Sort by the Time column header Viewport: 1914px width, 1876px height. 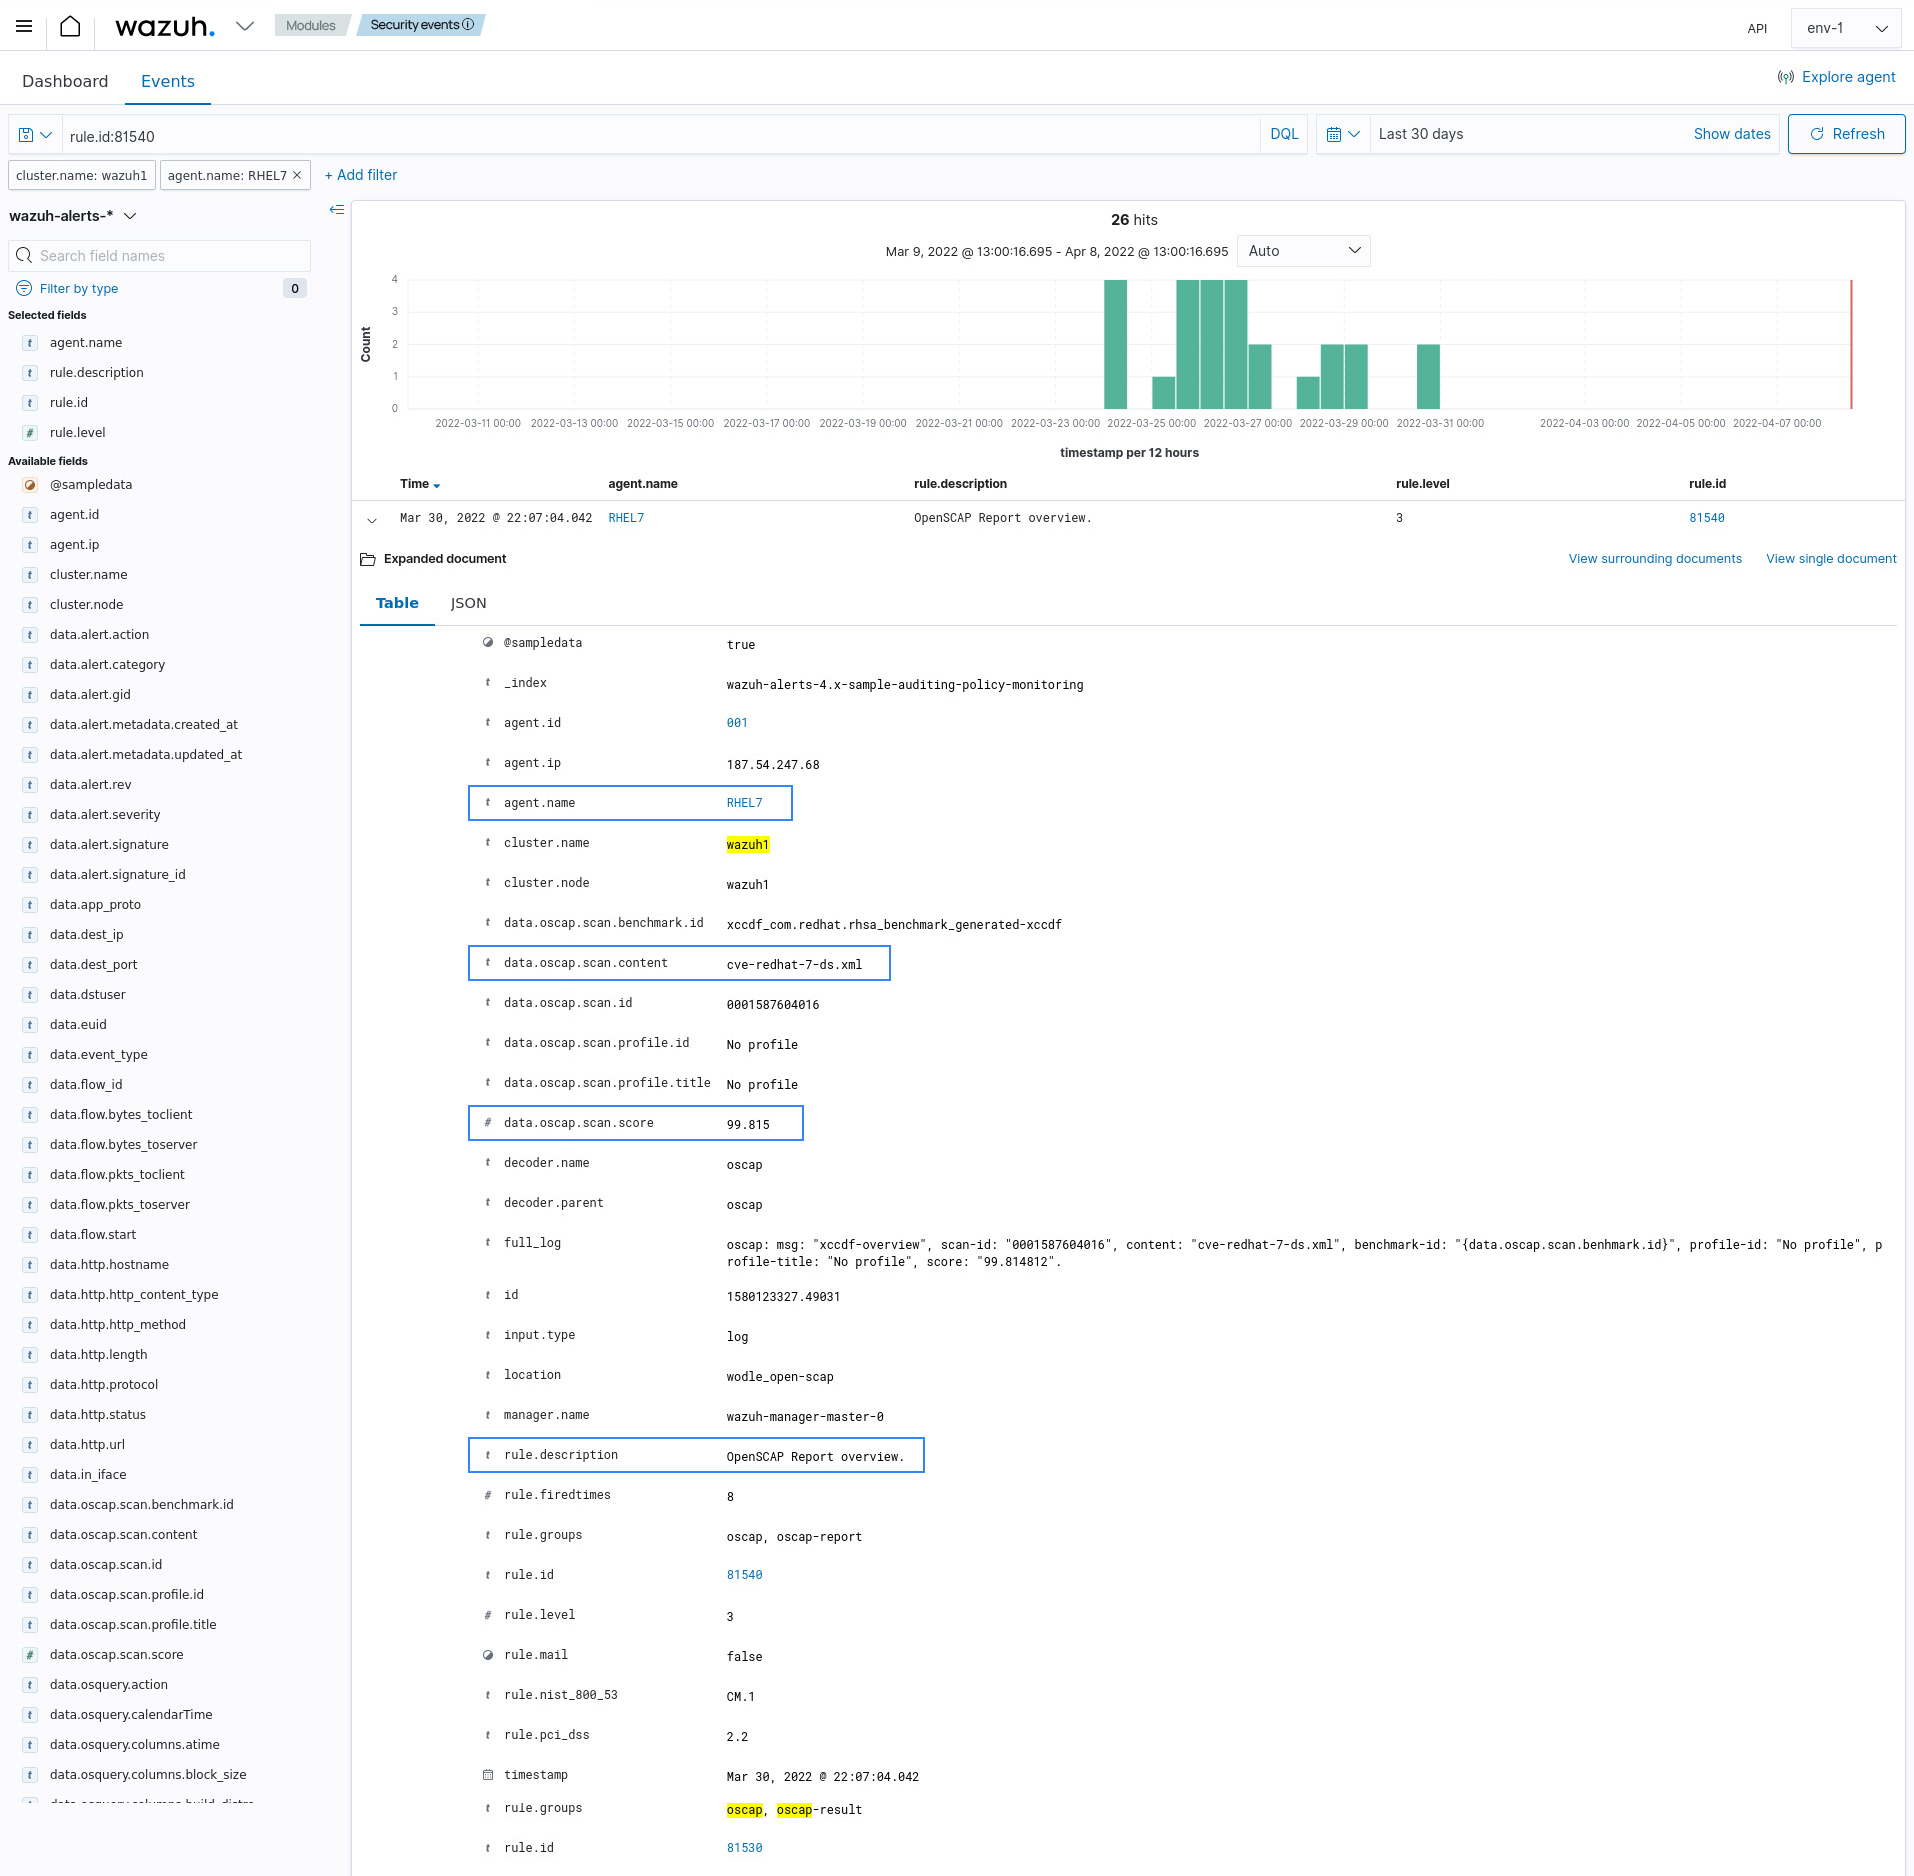pos(420,484)
